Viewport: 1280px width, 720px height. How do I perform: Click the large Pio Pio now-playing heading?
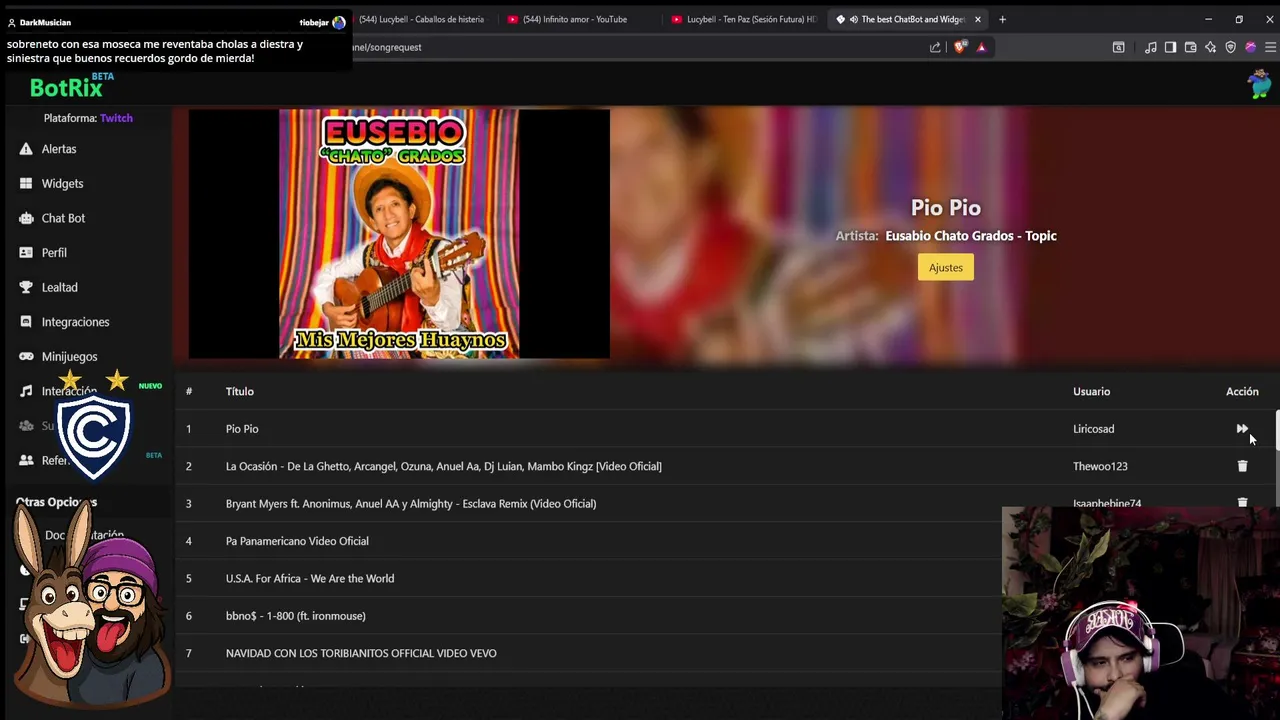(945, 207)
